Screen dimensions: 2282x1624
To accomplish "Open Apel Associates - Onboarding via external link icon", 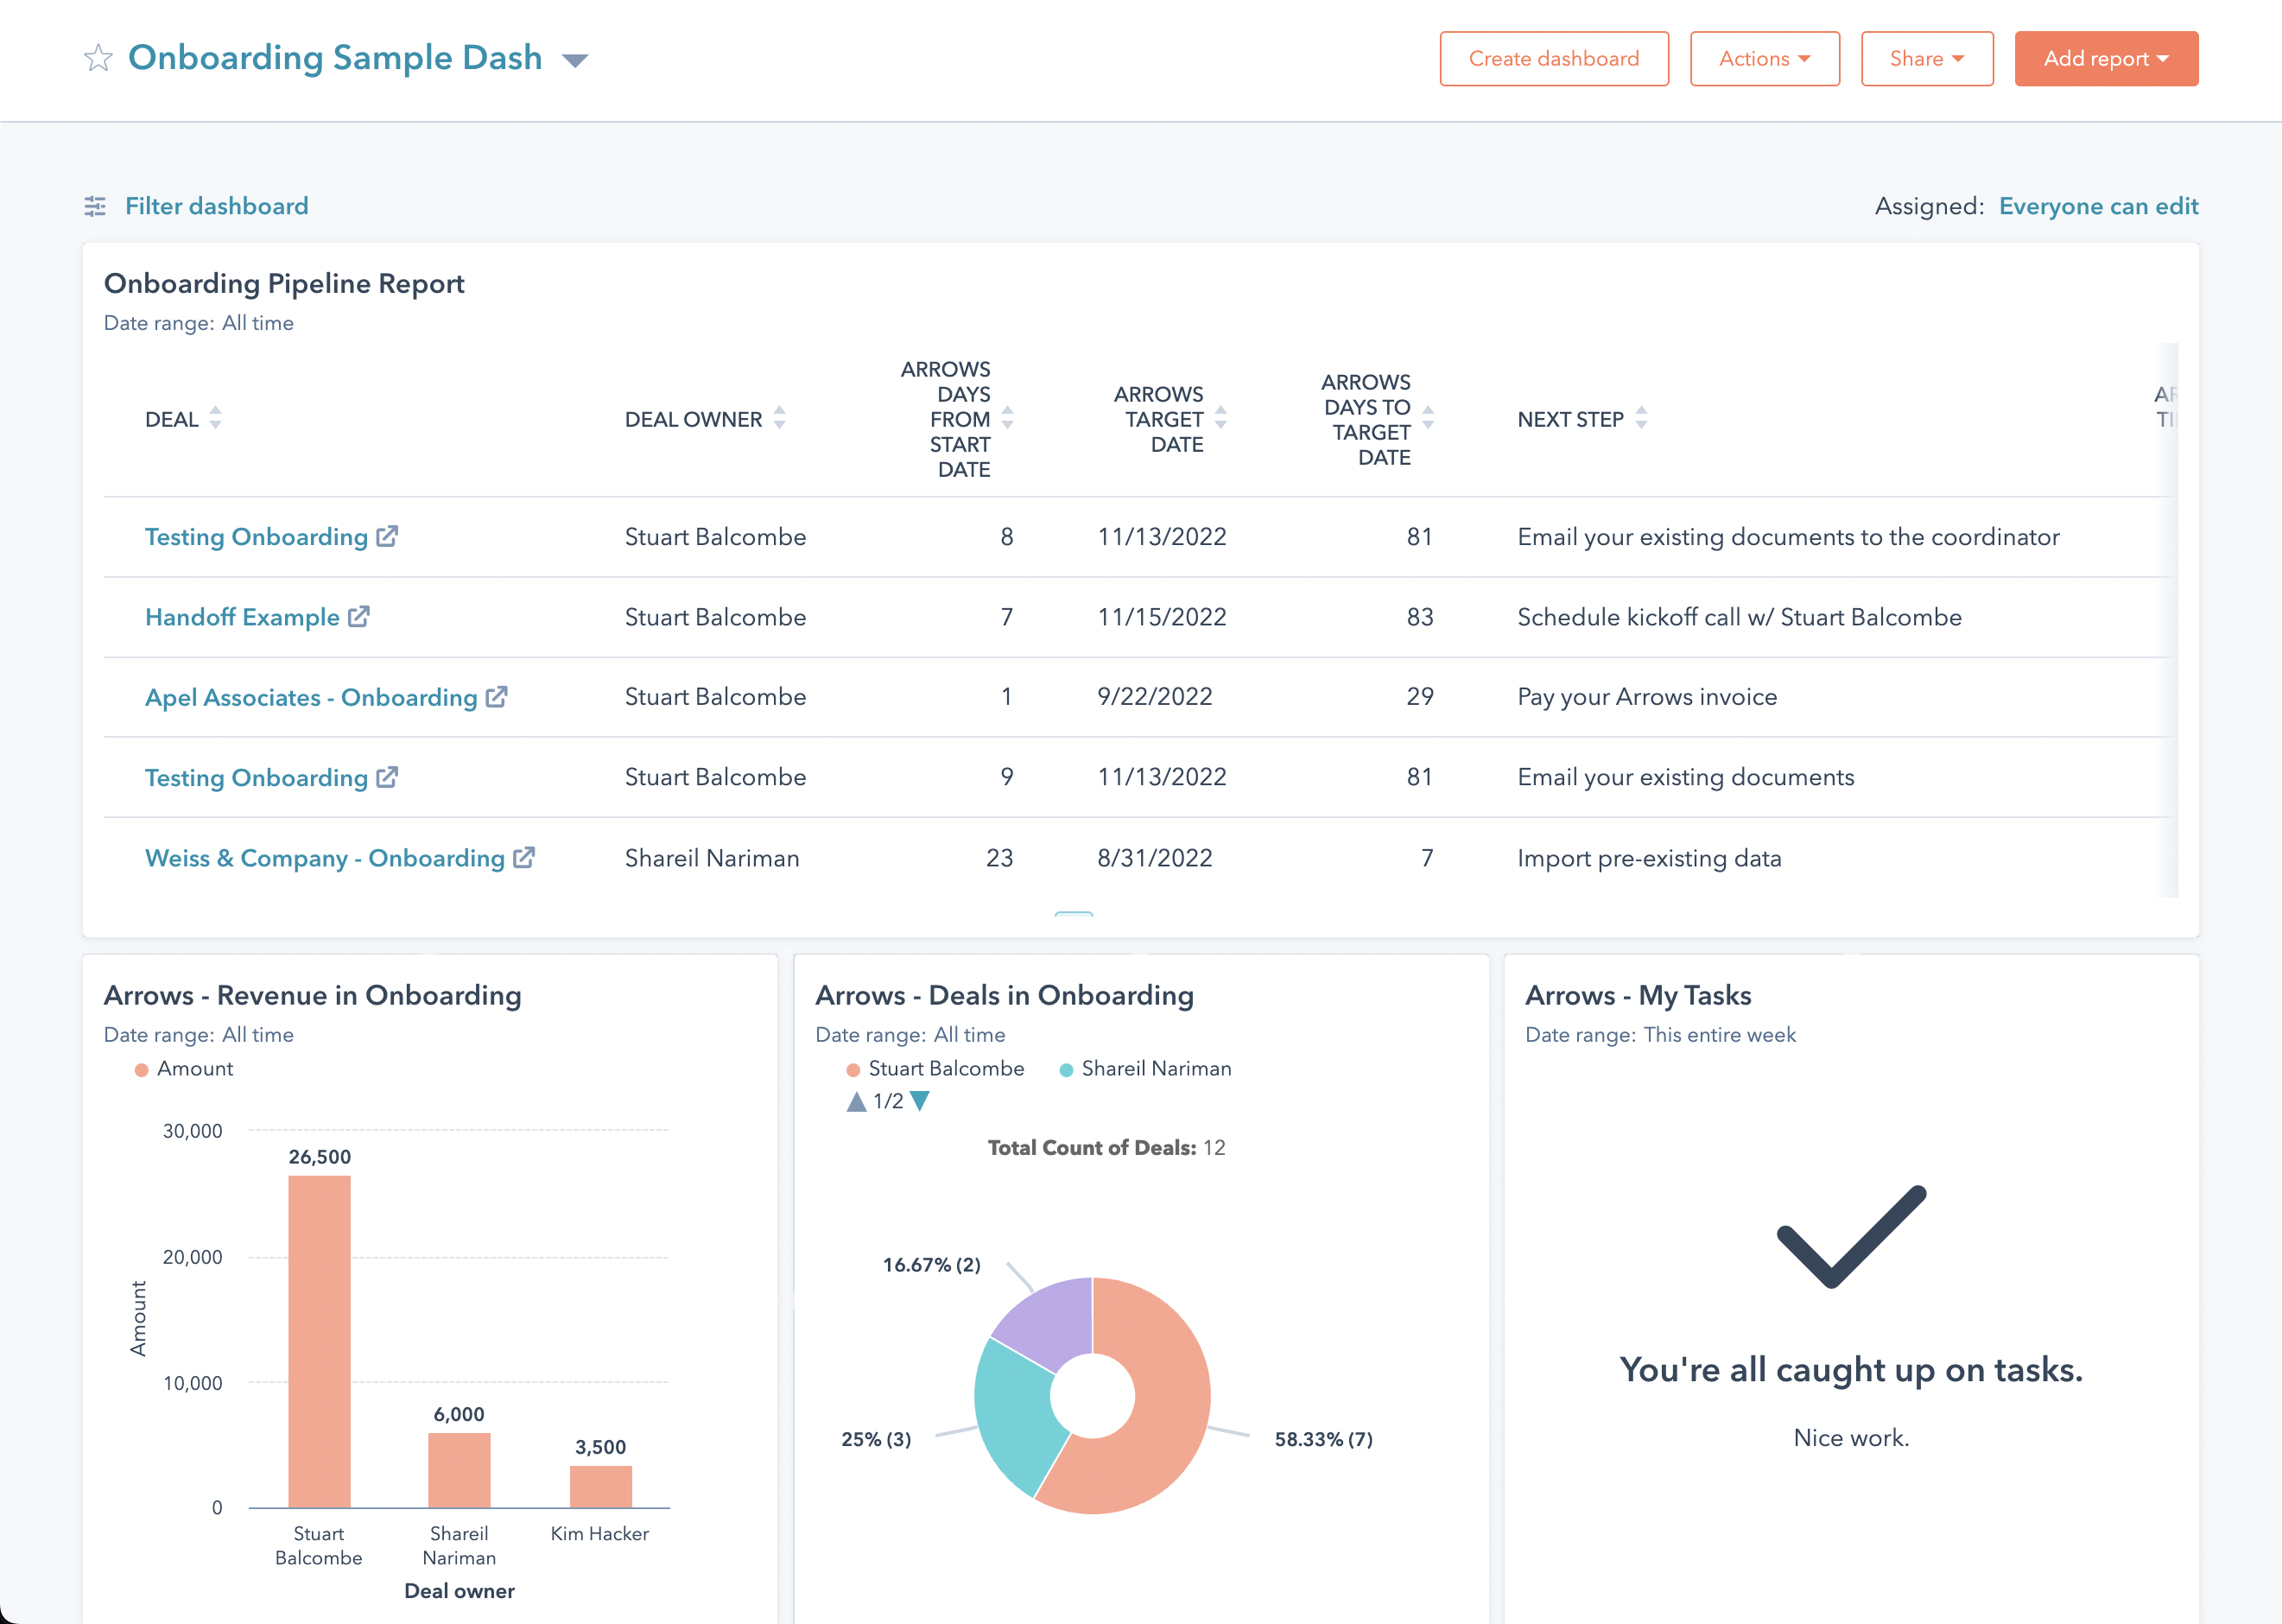I will point(498,697).
